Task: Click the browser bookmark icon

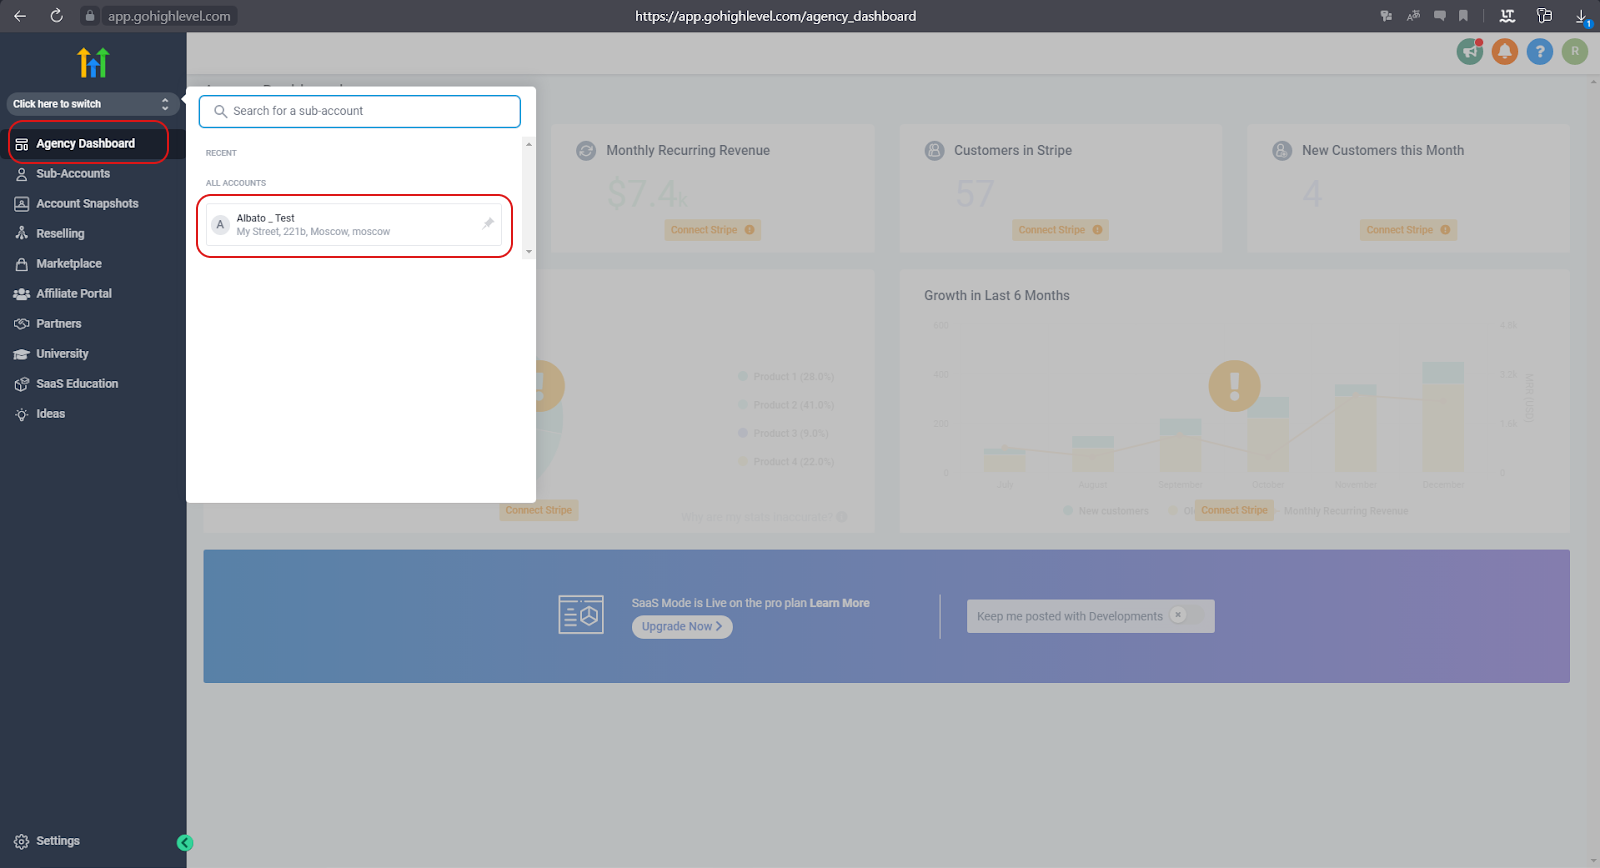Action: coord(1463,16)
